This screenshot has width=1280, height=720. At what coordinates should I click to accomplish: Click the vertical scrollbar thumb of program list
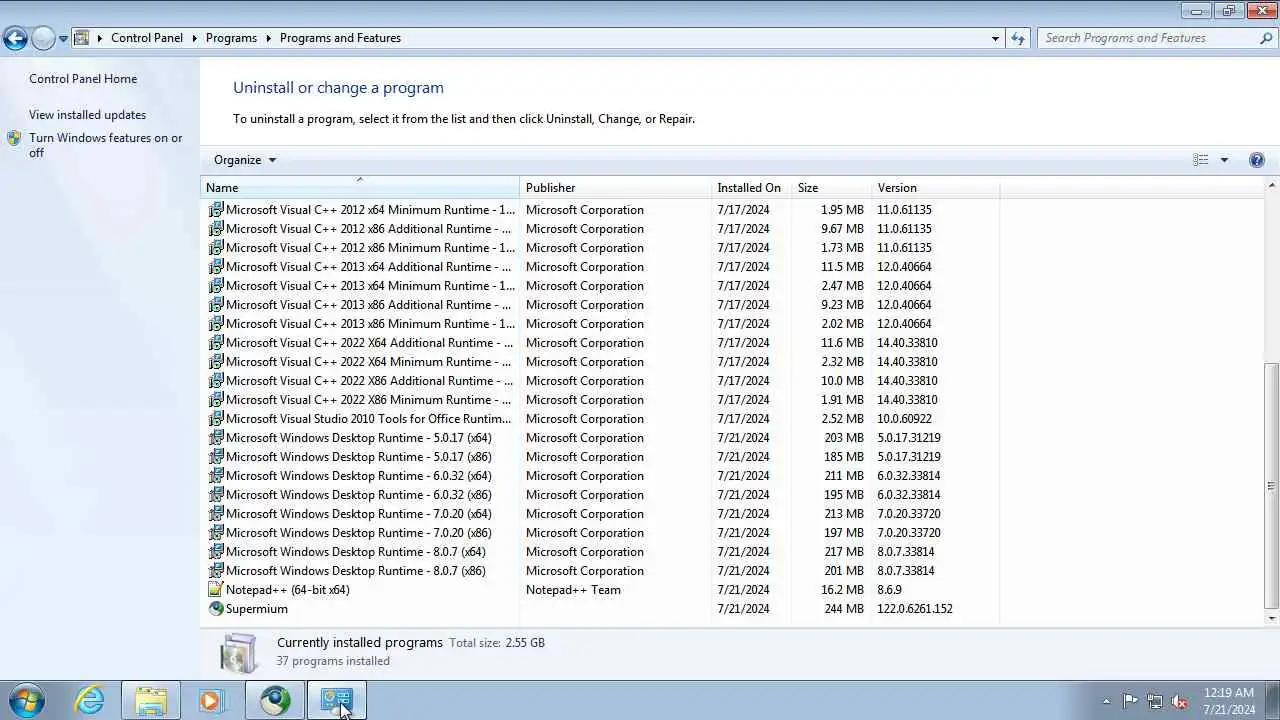[1272, 485]
